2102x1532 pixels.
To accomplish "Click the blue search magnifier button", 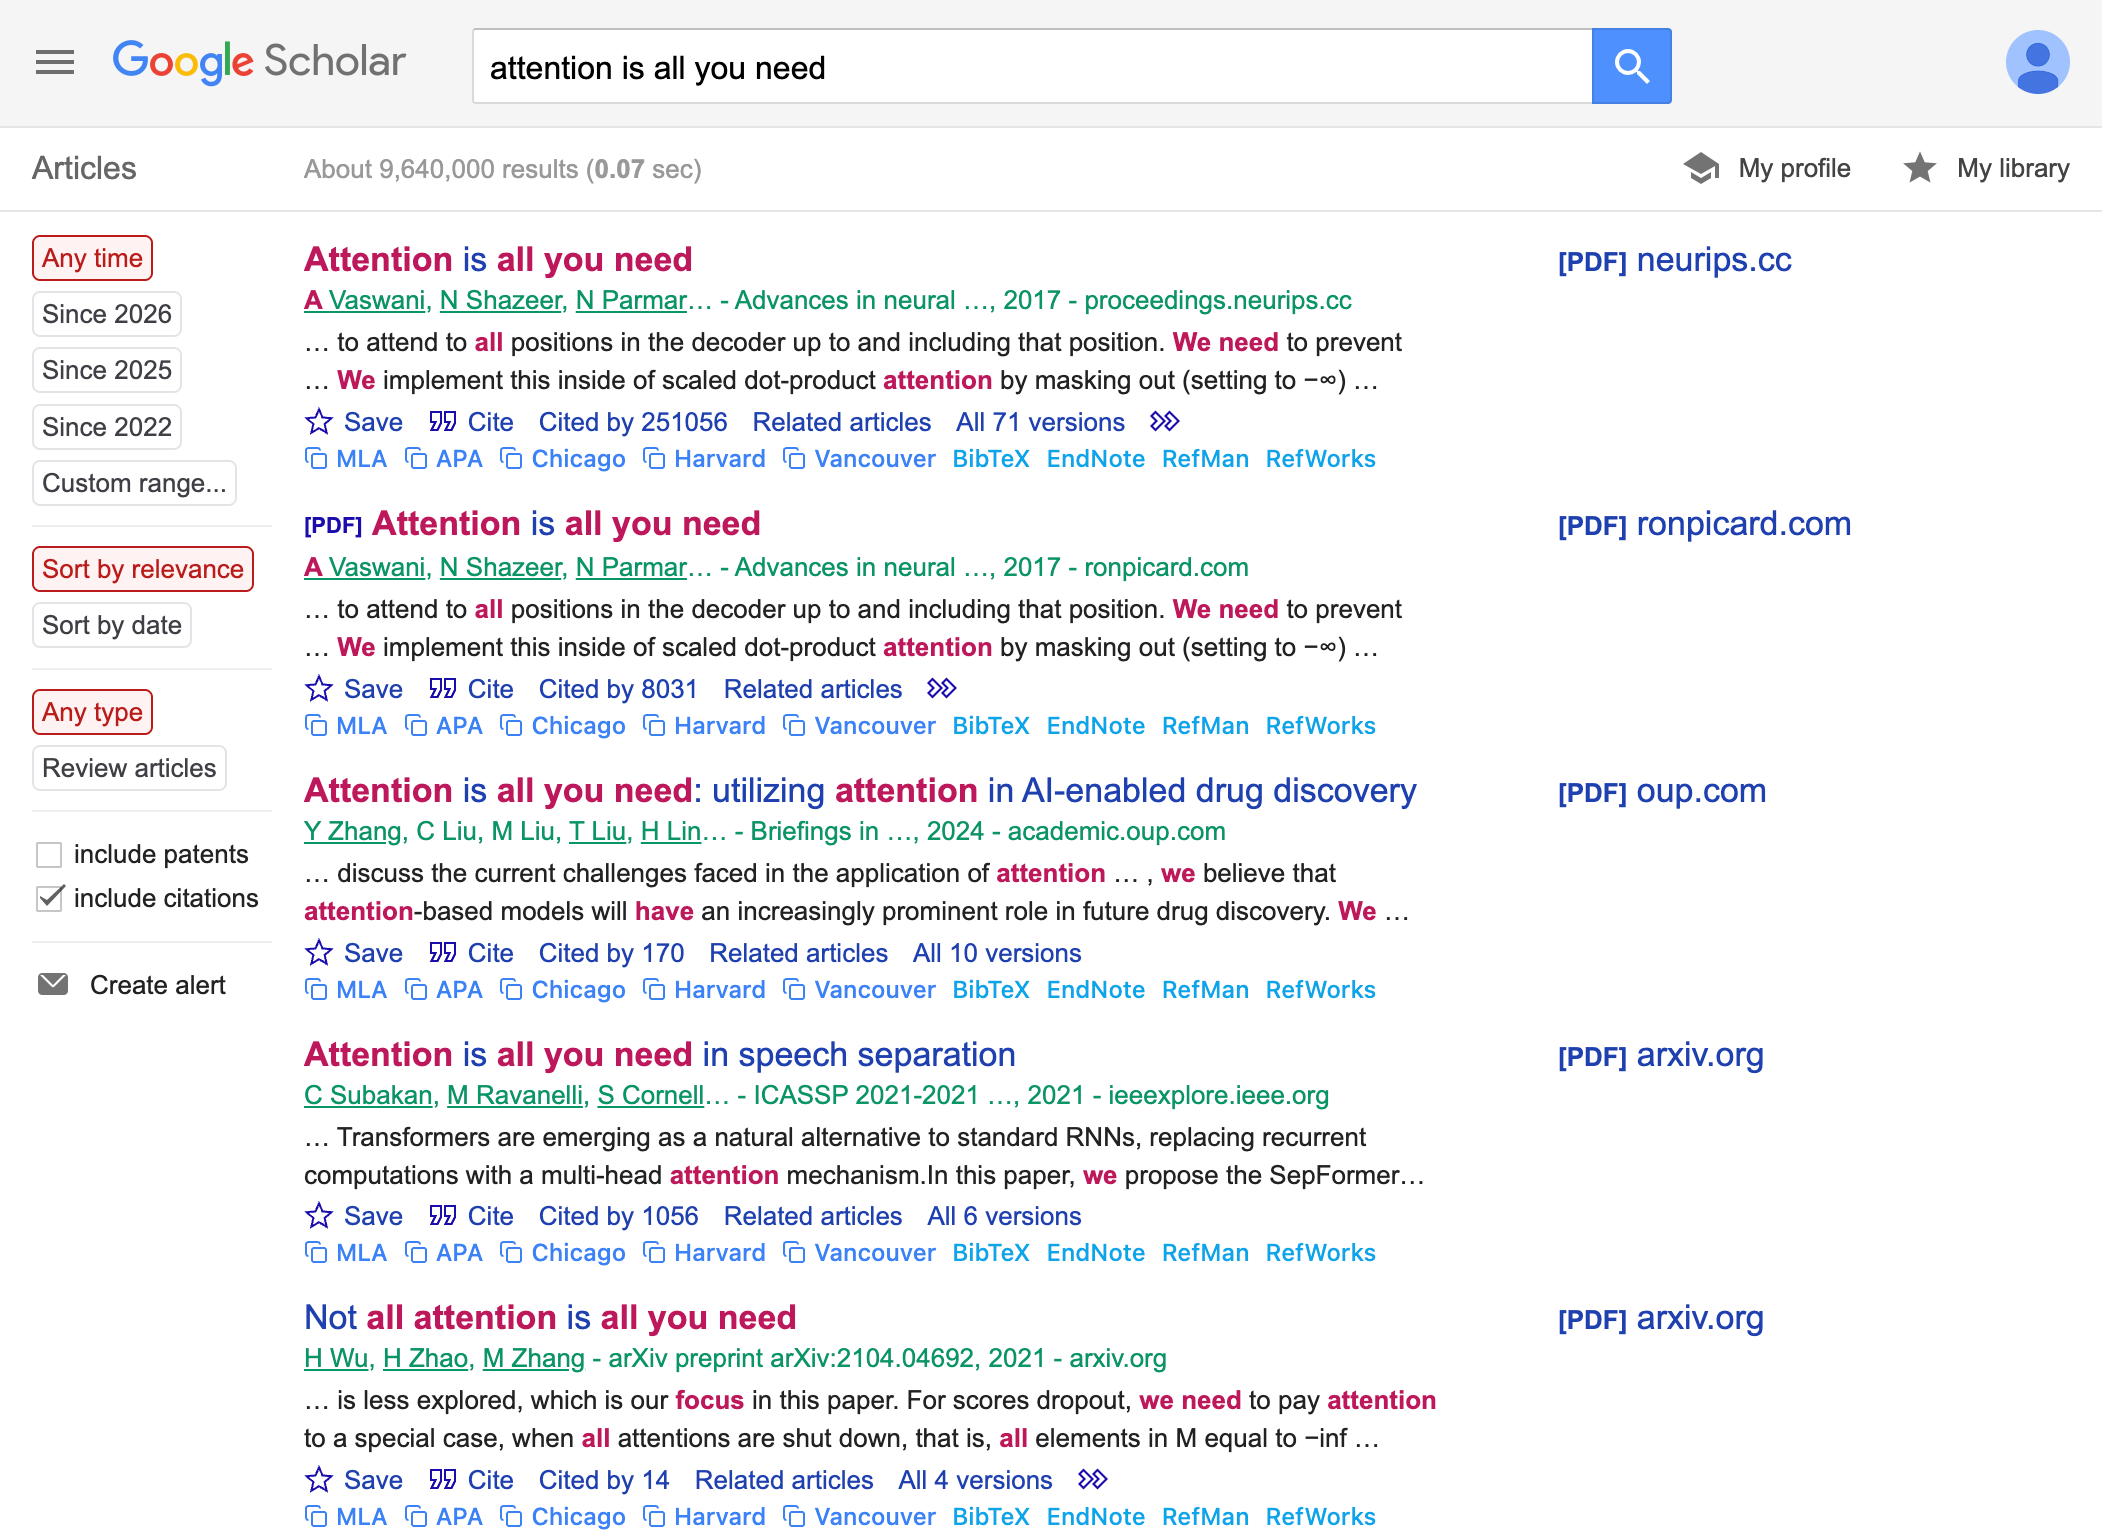I will (1631, 66).
